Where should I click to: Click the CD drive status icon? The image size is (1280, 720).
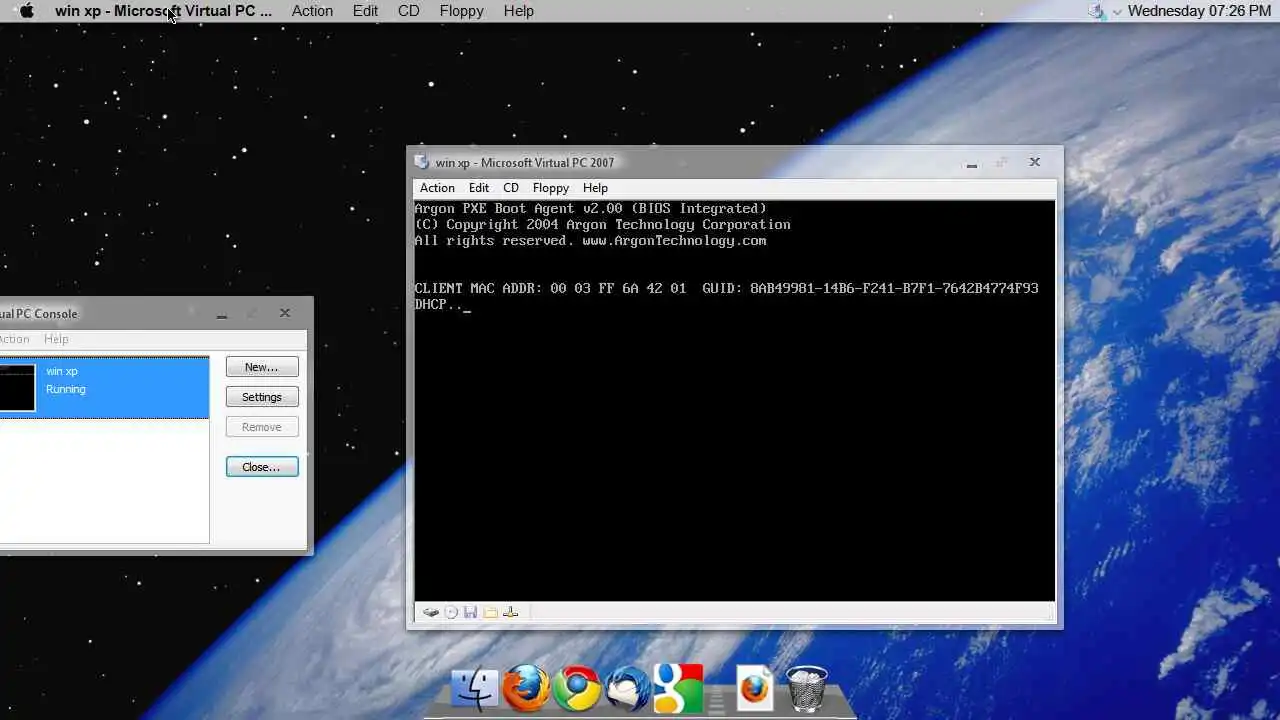pyautogui.click(x=451, y=612)
